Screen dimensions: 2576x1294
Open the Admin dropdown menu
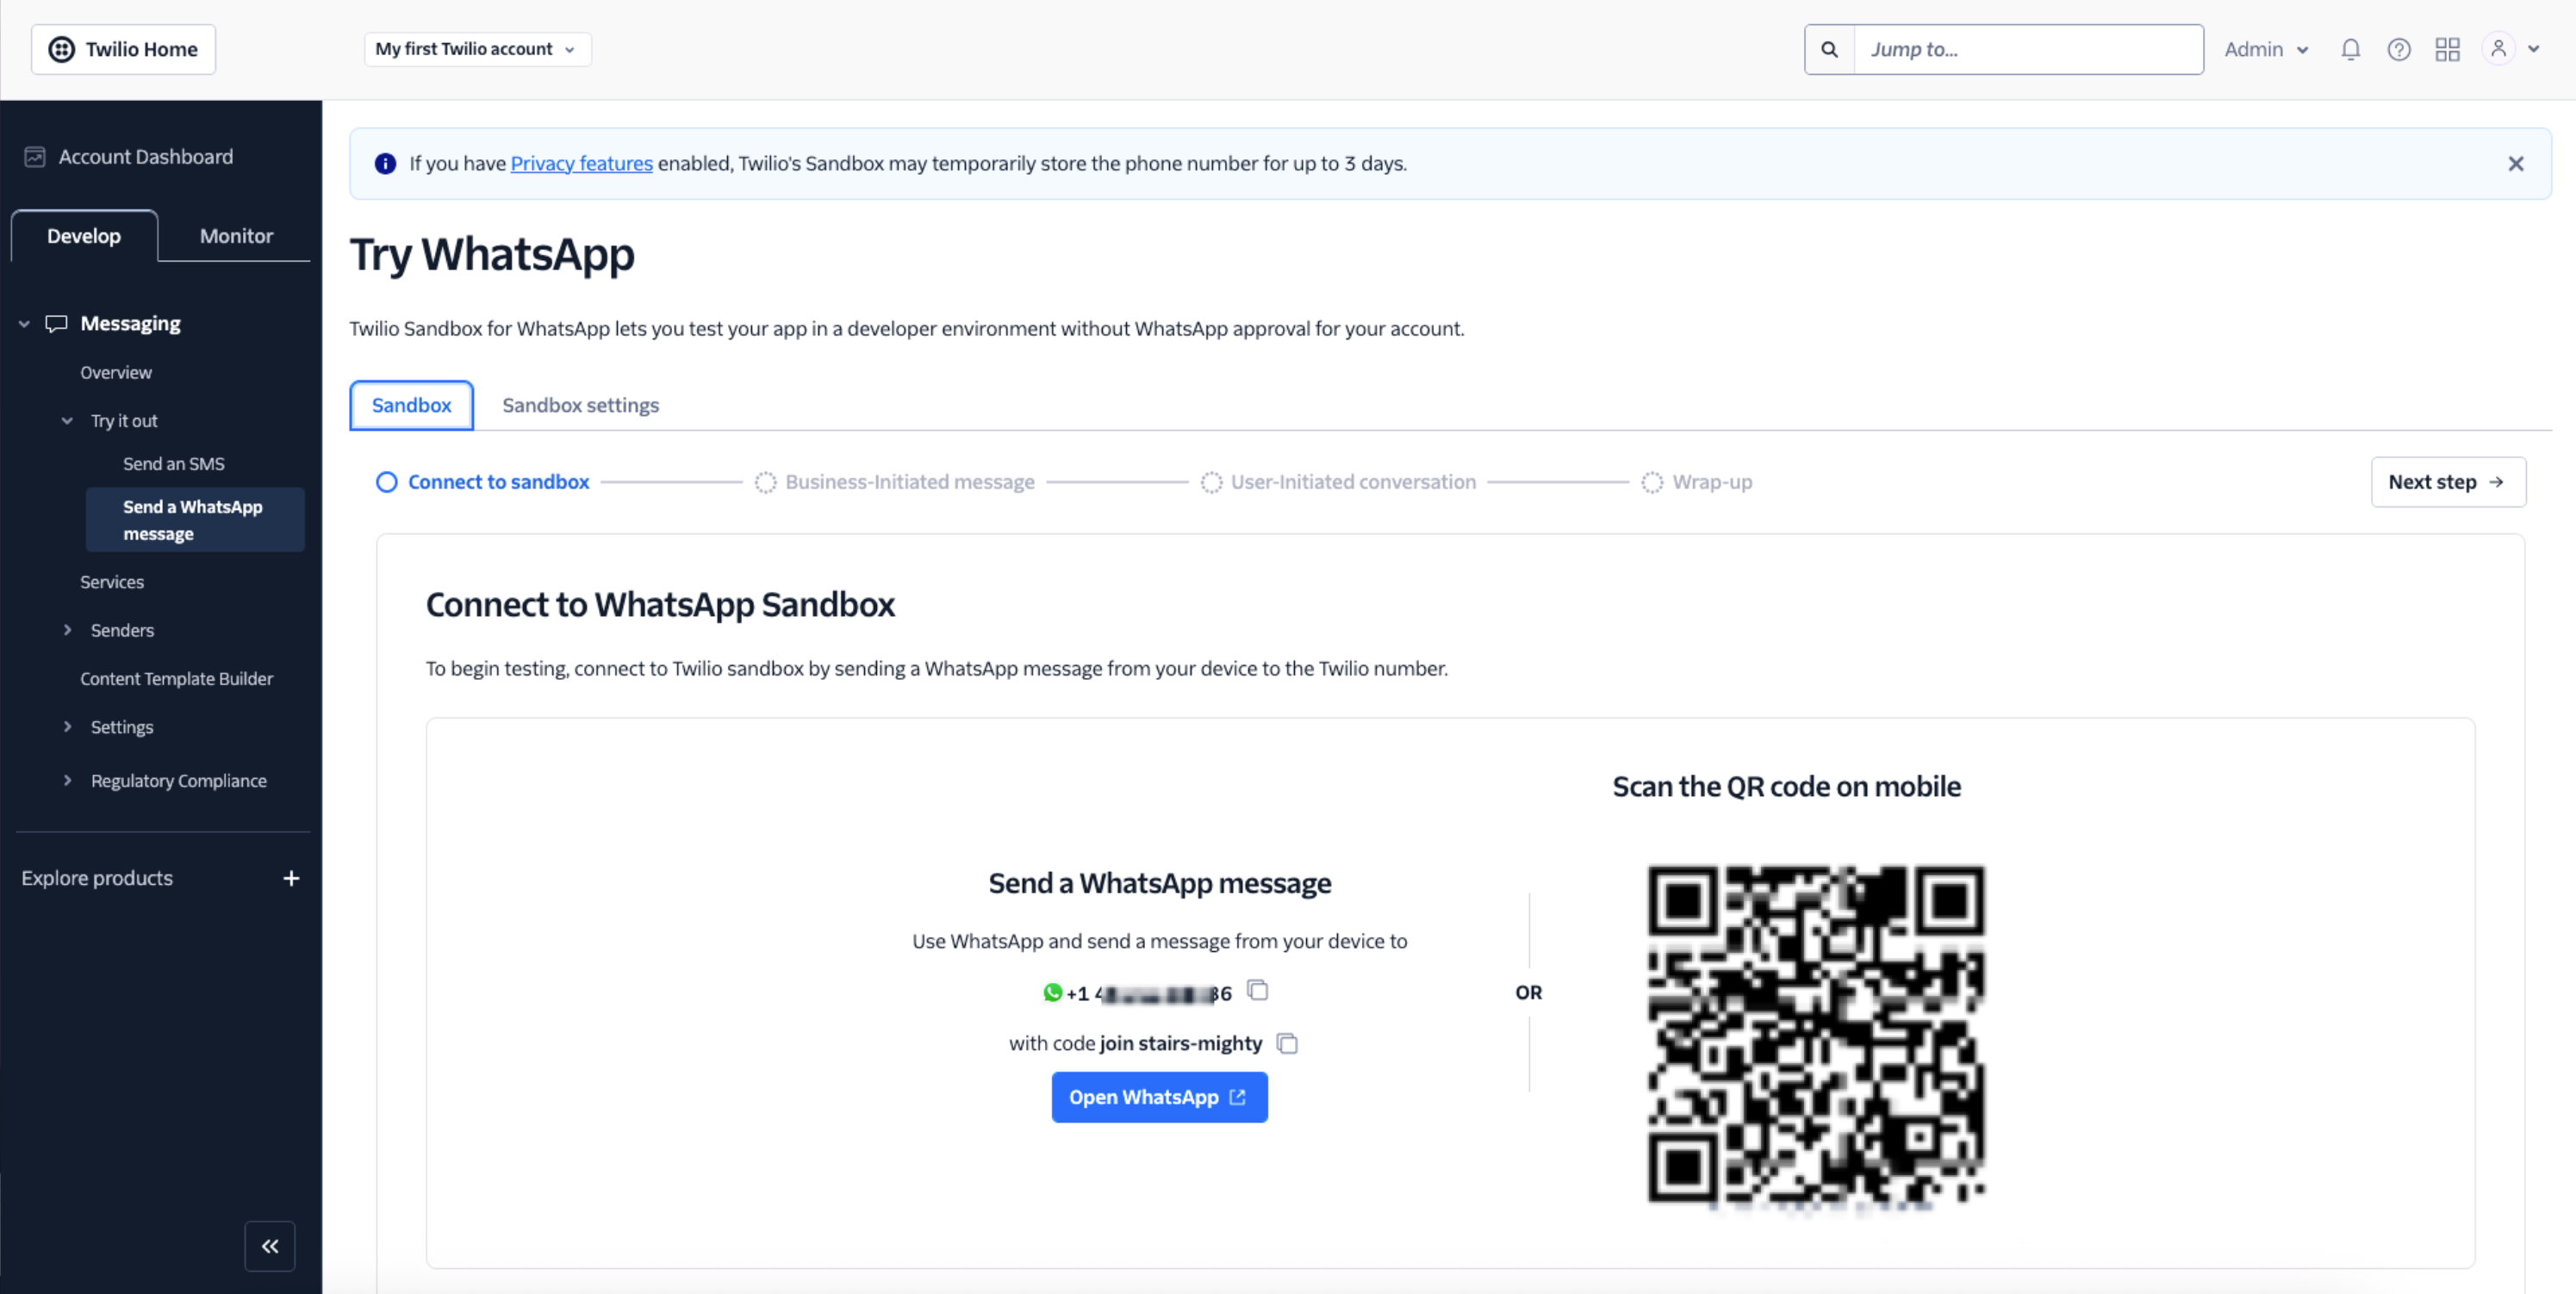point(2265,49)
